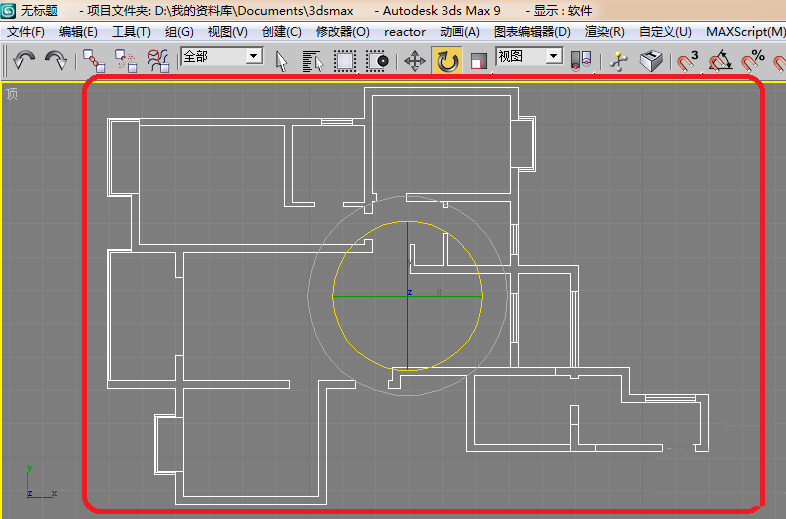Viewport: 786px width, 519px height.
Task: Activate the Select Object arrow tool
Action: pos(281,61)
